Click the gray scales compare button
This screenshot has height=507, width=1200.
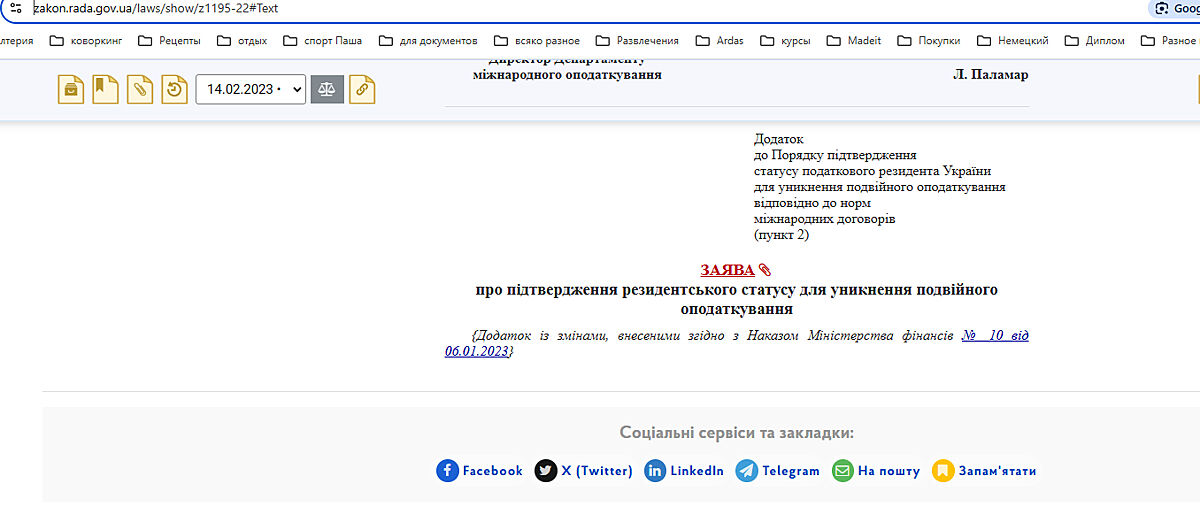pos(327,89)
